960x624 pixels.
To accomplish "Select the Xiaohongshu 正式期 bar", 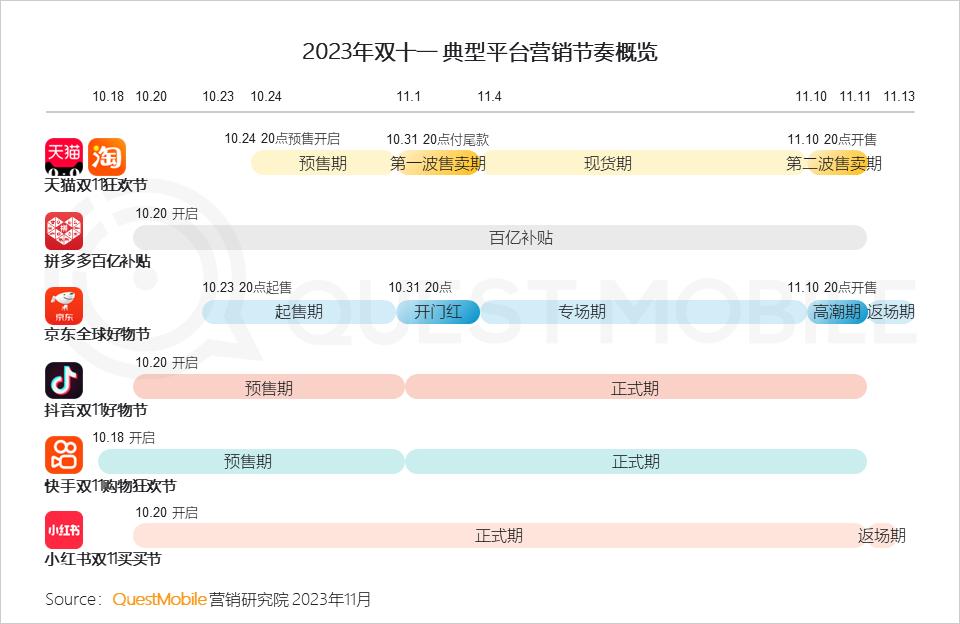I will 500,535.
